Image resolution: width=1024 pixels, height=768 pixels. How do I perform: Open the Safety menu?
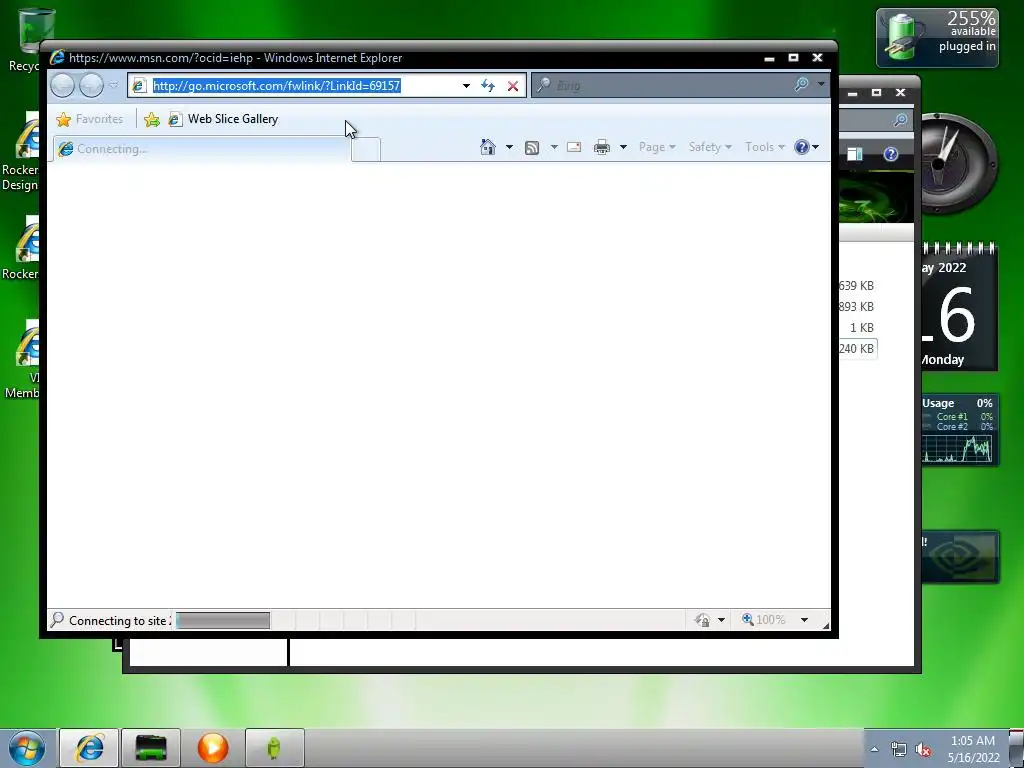point(710,147)
